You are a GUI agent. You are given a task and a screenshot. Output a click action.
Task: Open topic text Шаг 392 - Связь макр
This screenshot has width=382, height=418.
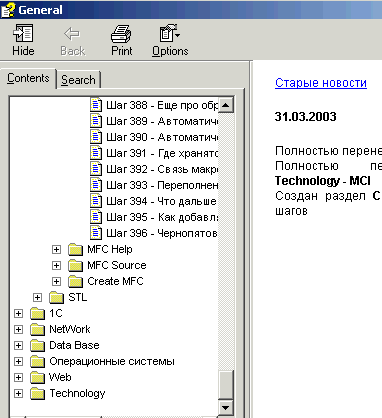(x=162, y=169)
